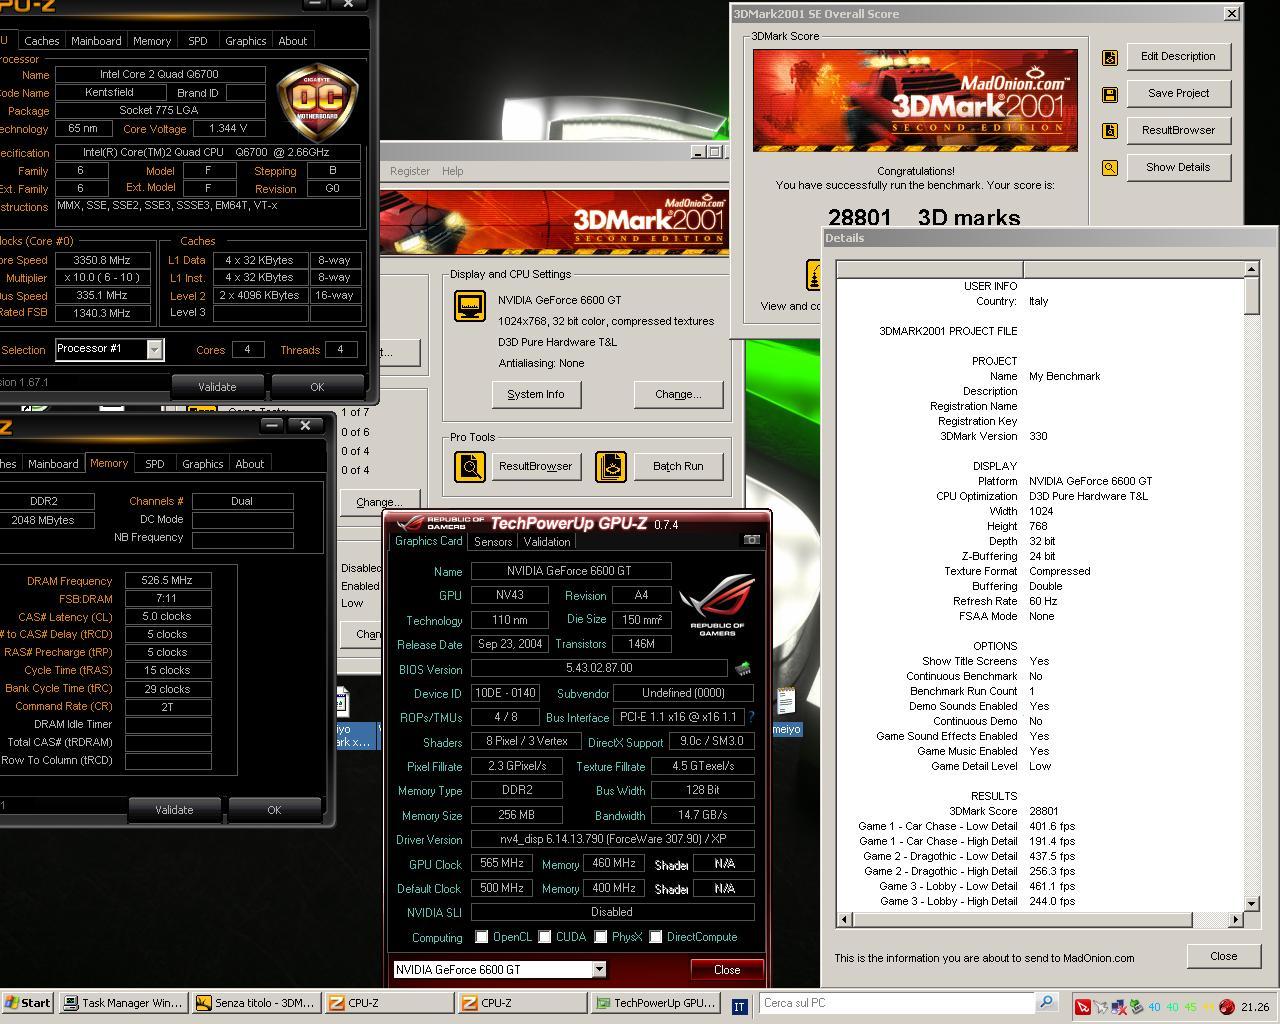
Task: Toggle the DirectCompute checkbox in GPU-Z
Action: pyautogui.click(x=656, y=937)
